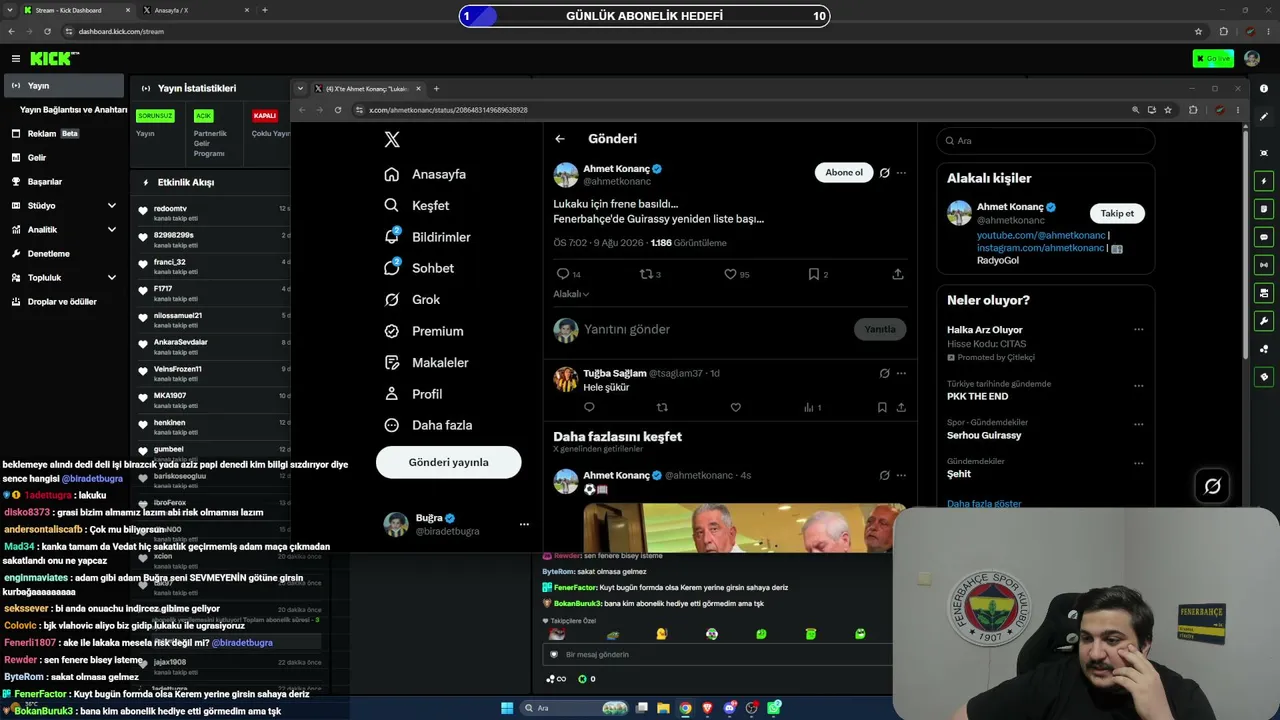Click the Gönderi yayınla button
The height and width of the screenshot is (720, 1280).
[x=448, y=462]
